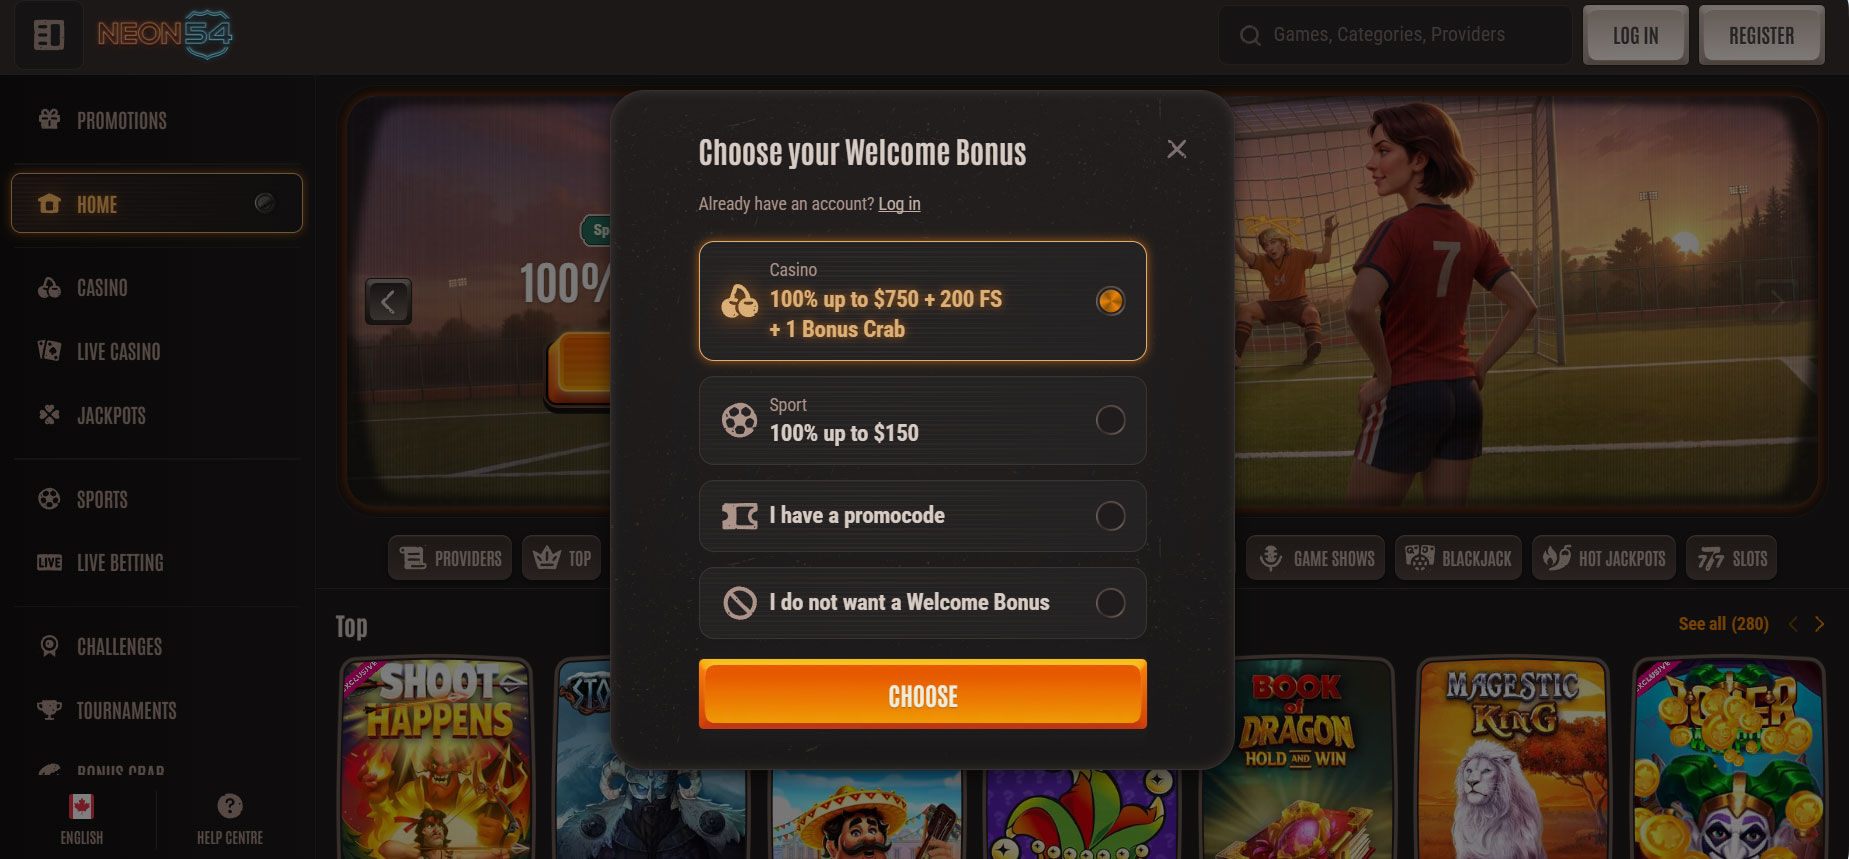Click the games search field
The image size is (1849, 859).
click(x=1395, y=35)
